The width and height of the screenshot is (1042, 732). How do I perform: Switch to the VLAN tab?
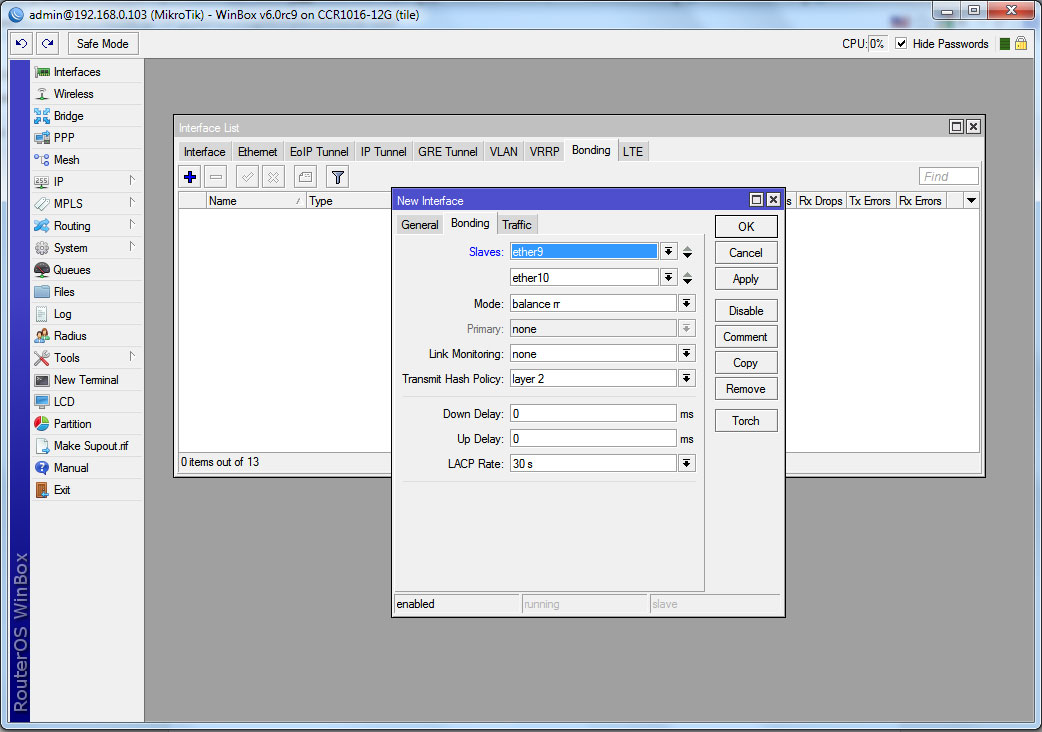[x=503, y=151]
